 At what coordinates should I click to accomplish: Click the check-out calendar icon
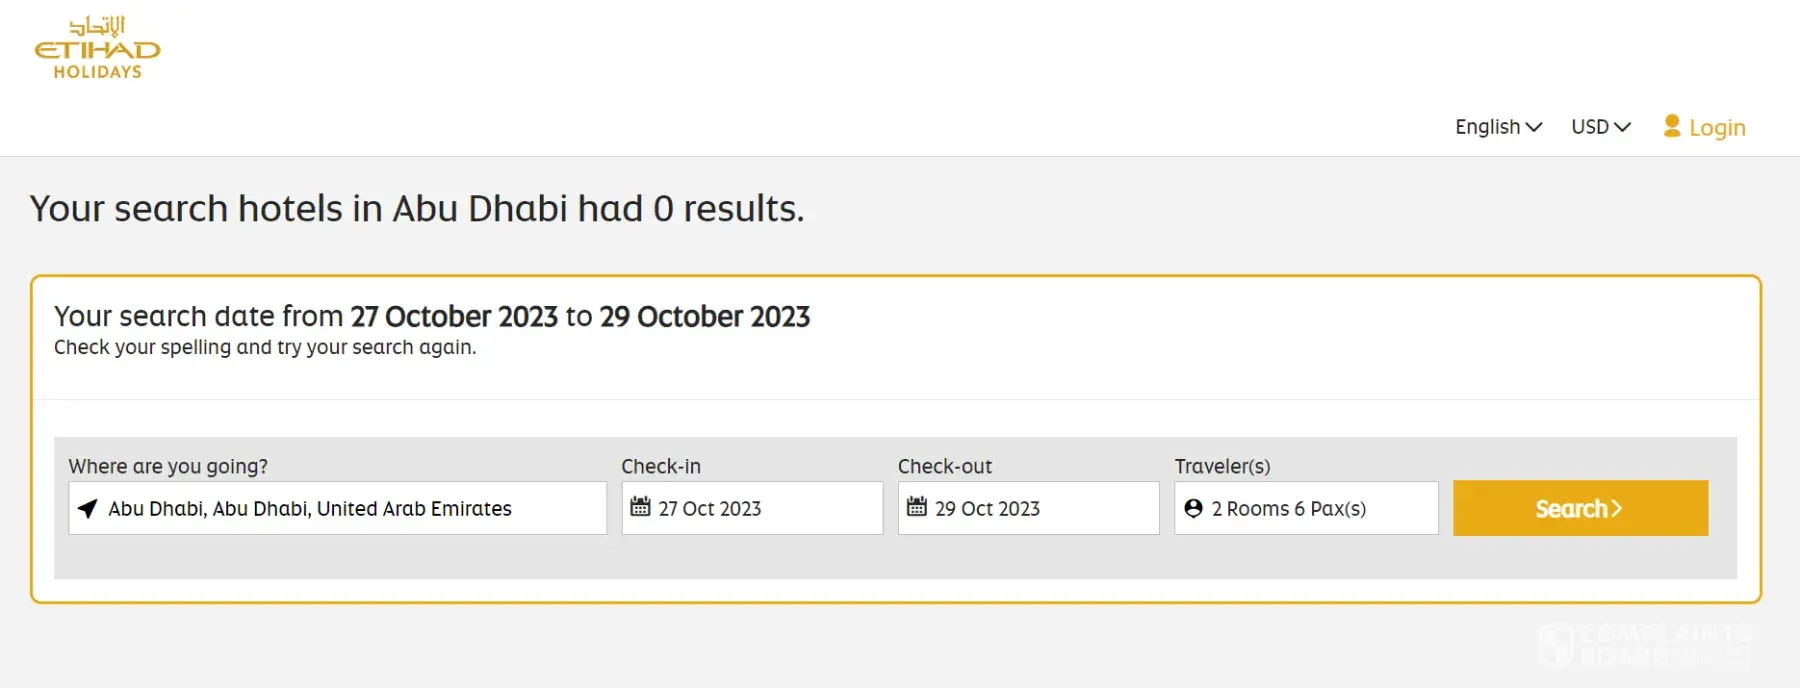pos(916,507)
